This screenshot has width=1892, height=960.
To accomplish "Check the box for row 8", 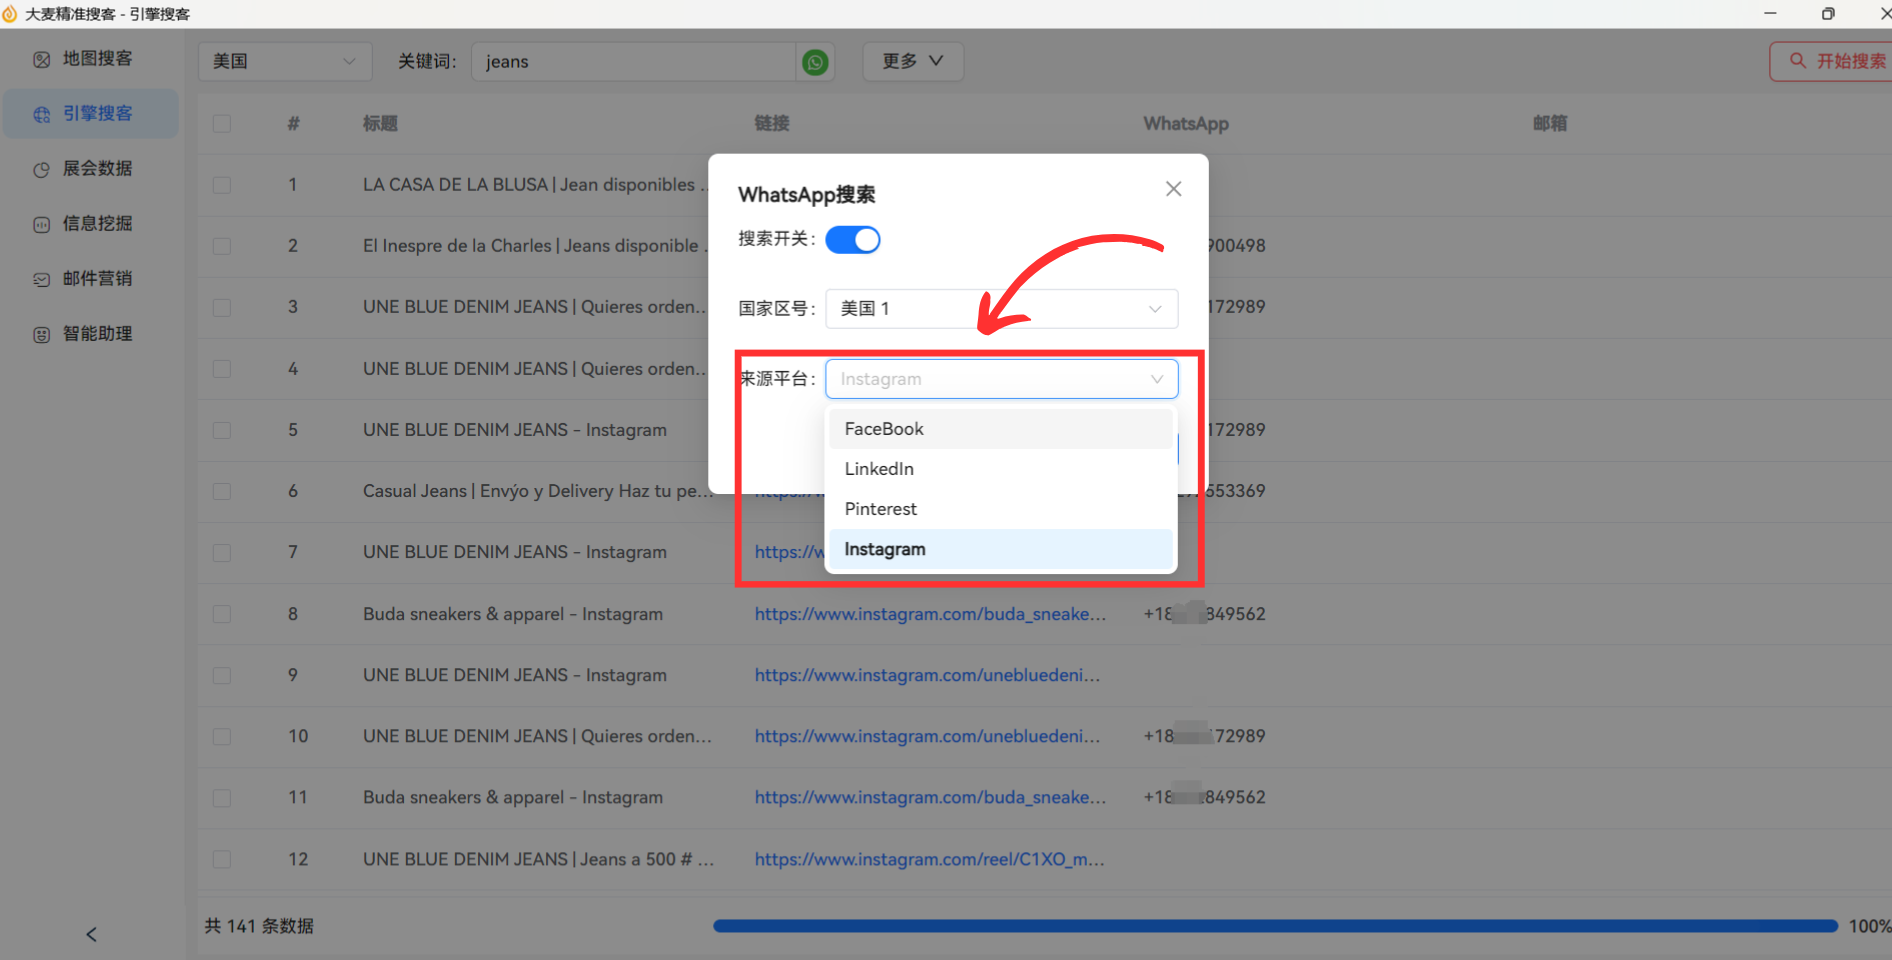I will [x=222, y=614].
